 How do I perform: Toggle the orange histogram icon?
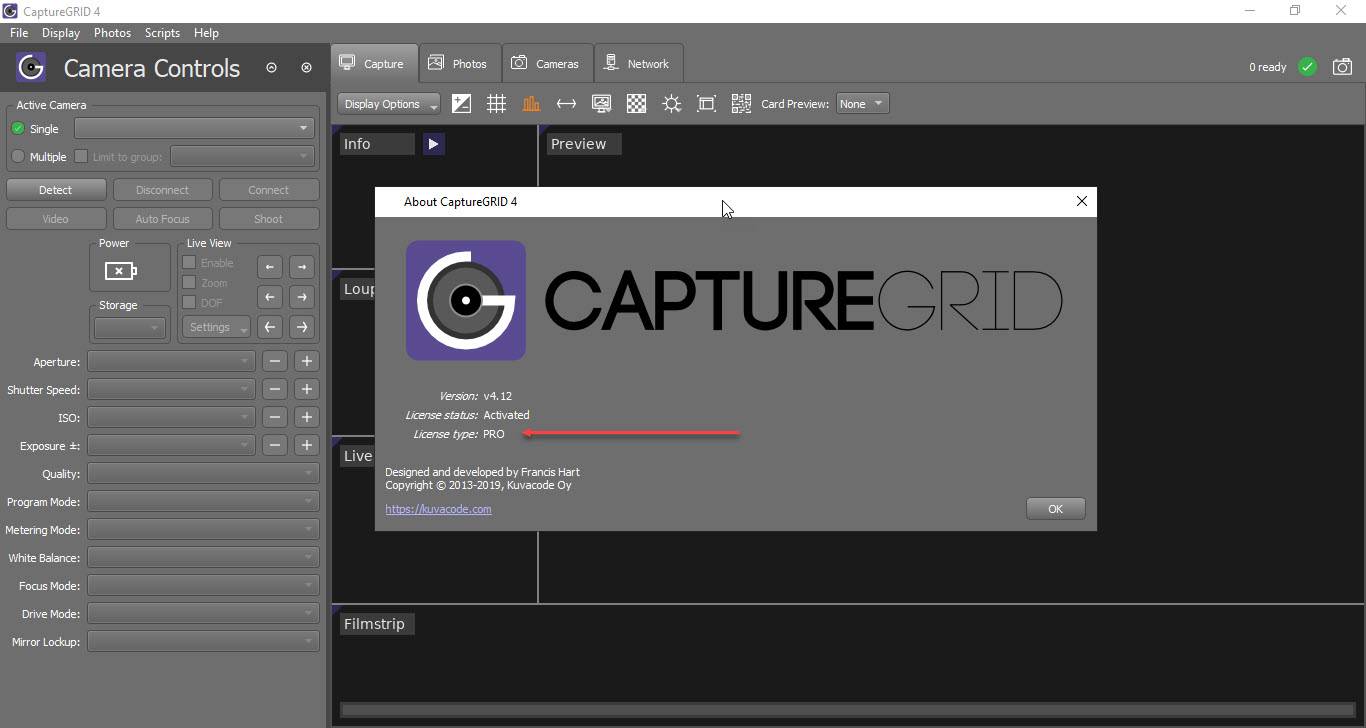coord(531,104)
